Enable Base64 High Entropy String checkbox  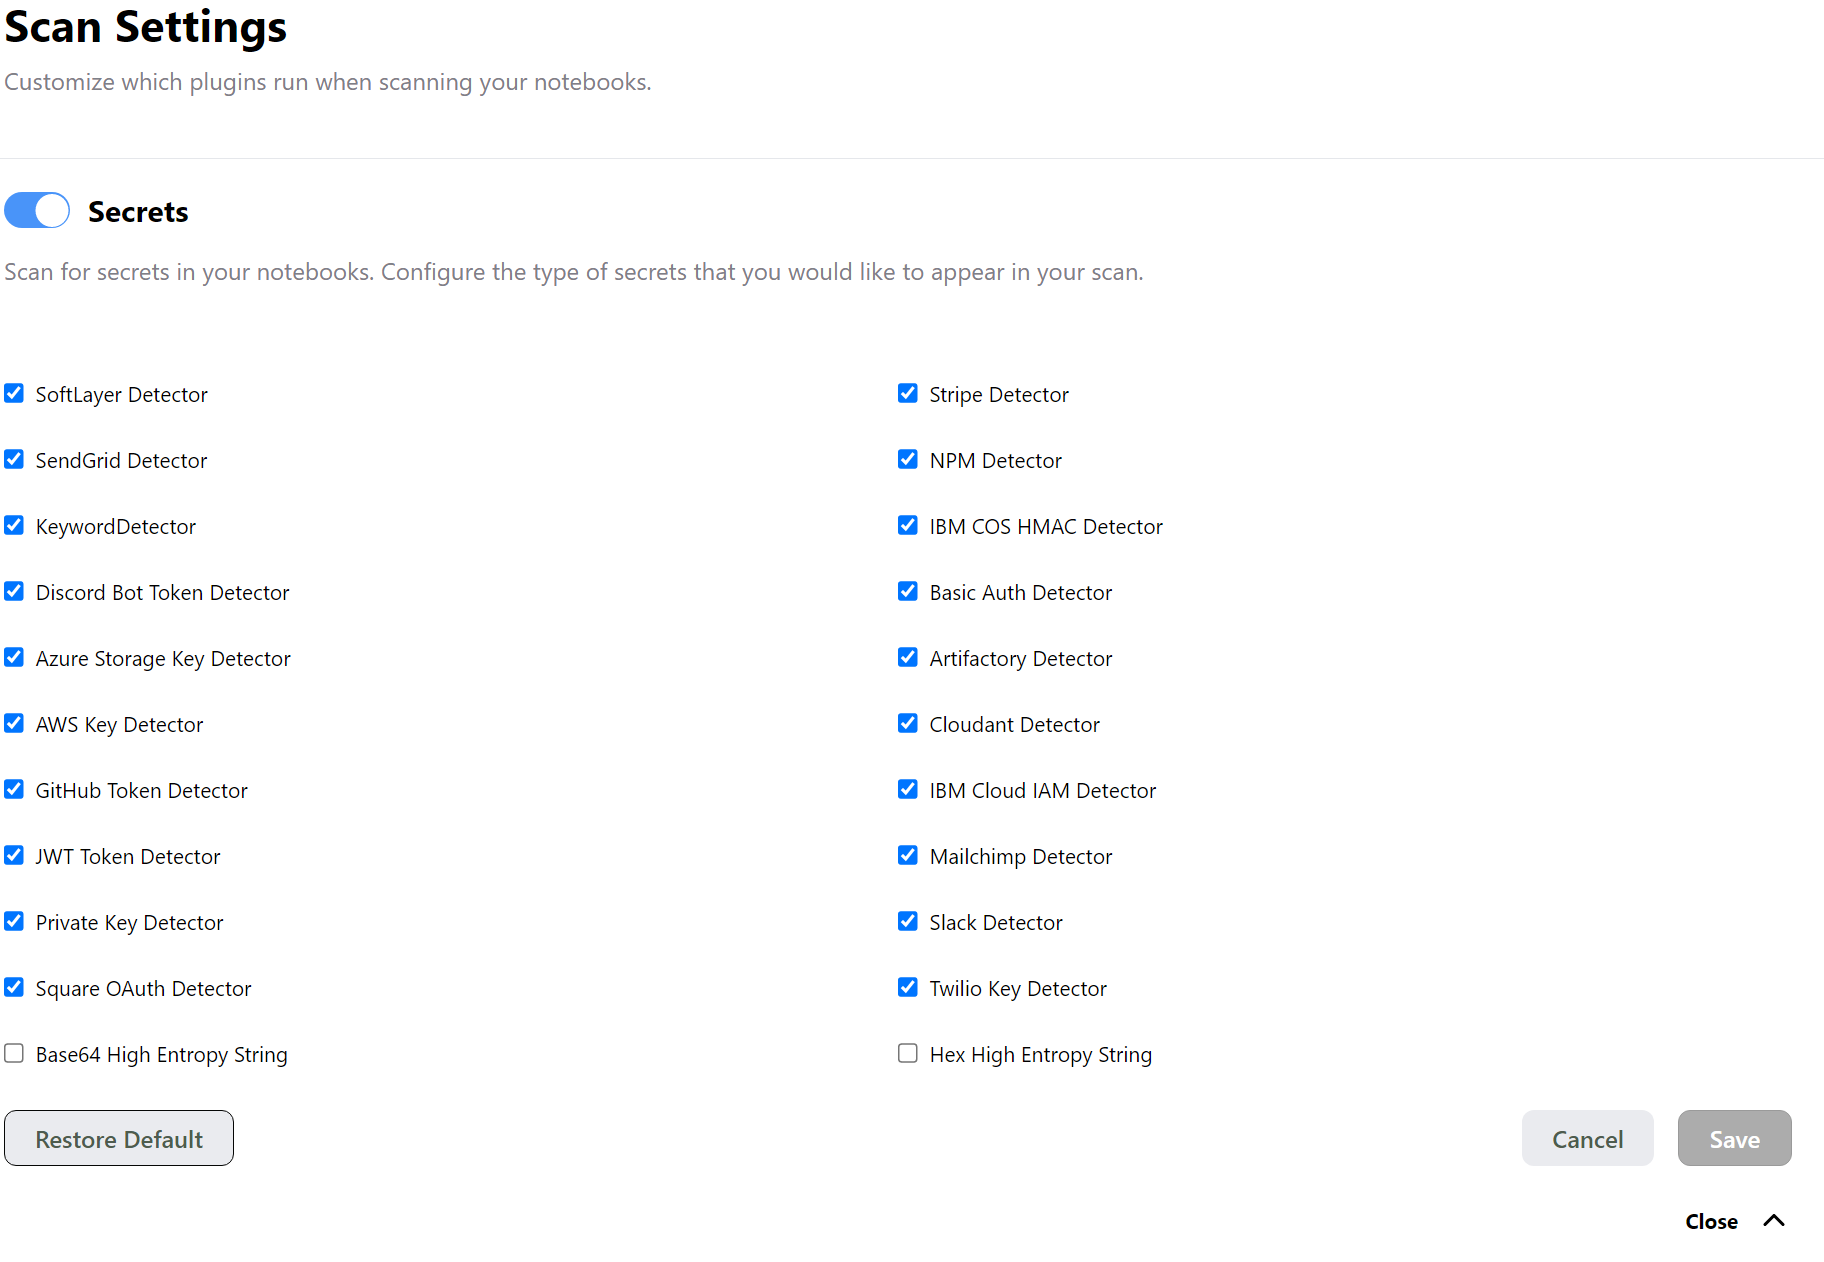(14, 1053)
